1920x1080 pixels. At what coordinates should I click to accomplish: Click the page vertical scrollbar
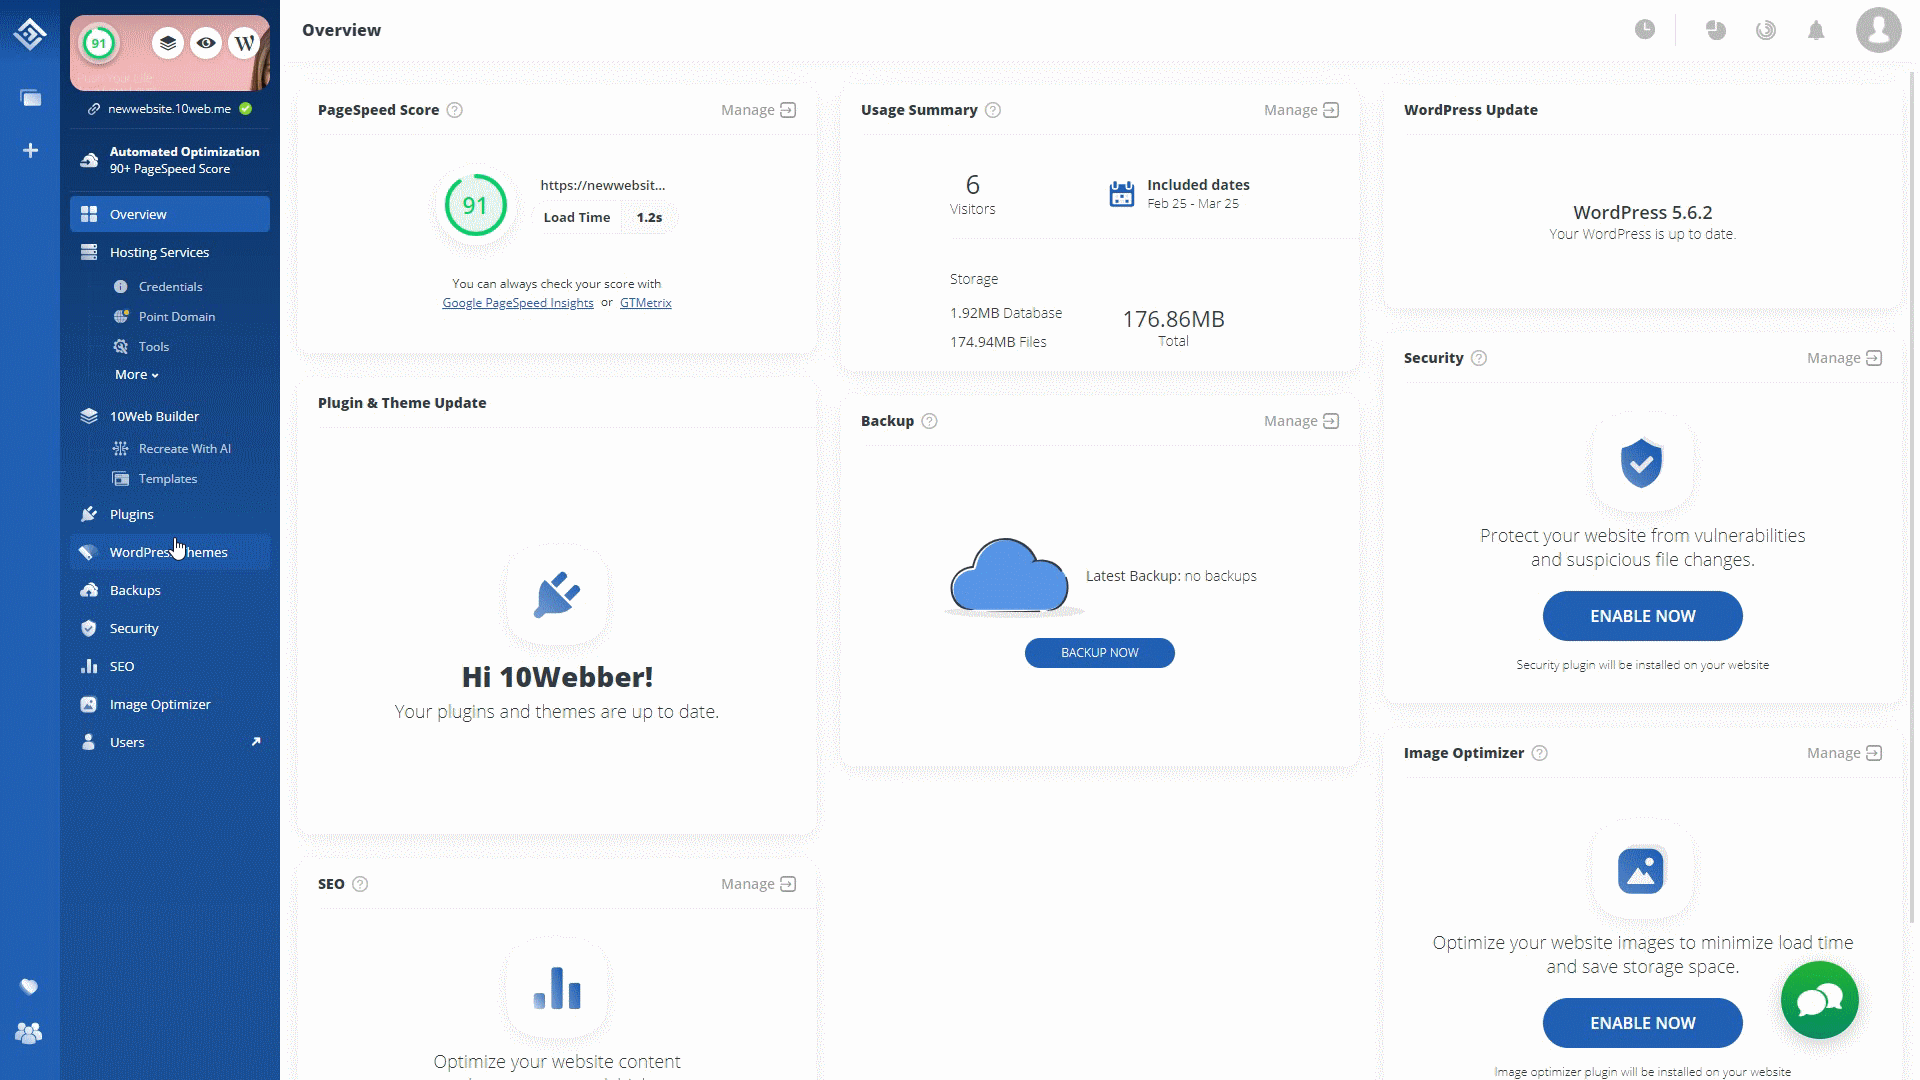pyautogui.click(x=1913, y=495)
